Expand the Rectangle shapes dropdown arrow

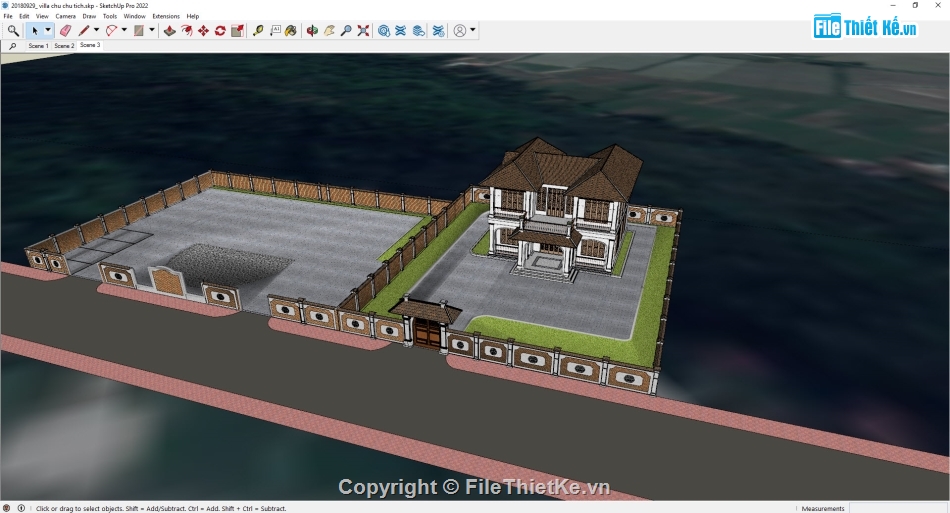[x=152, y=30]
